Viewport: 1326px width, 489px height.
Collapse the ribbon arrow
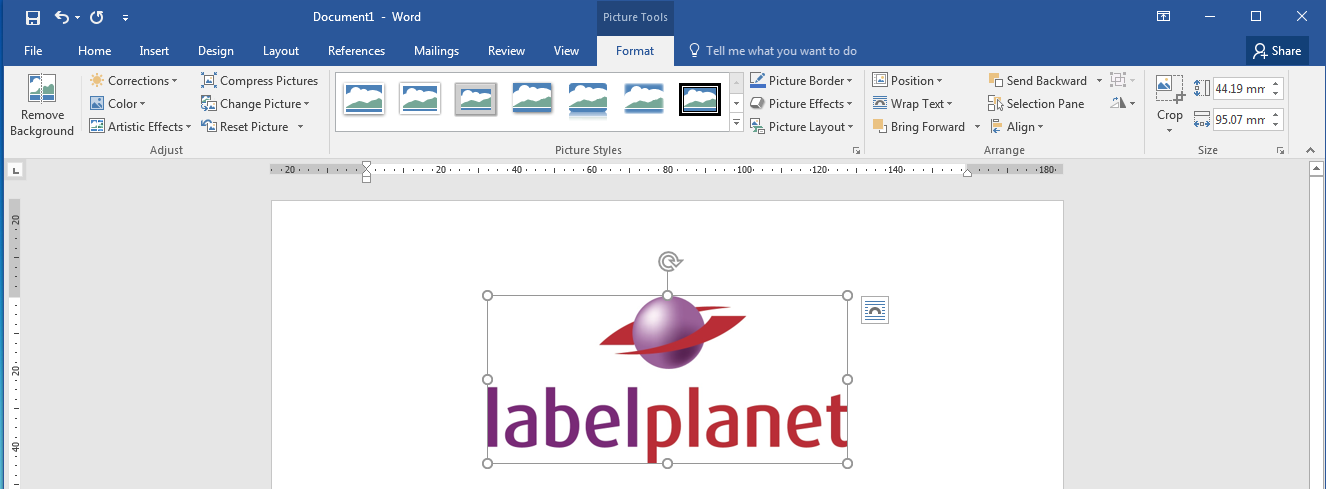point(1312,150)
